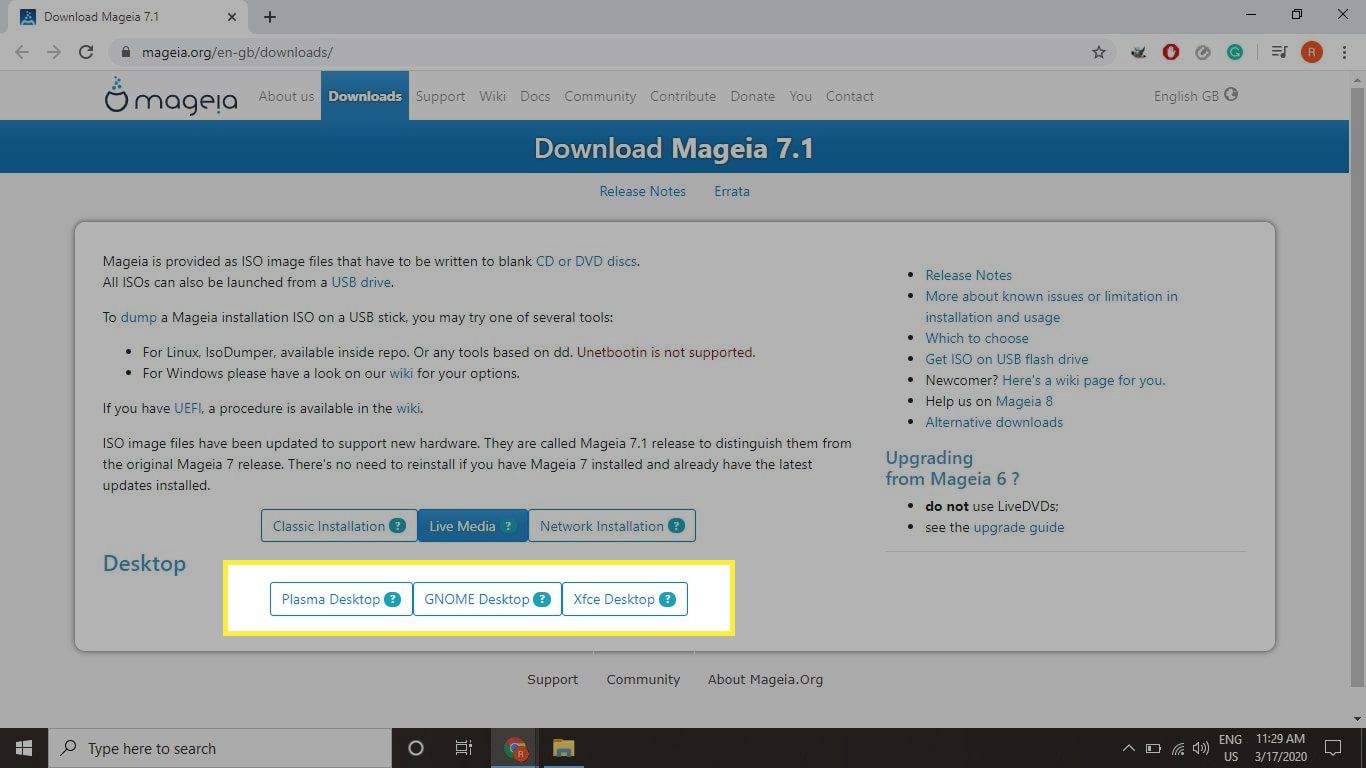The image size is (1366, 768).
Task: Open the upgrade guide link
Action: [1019, 527]
